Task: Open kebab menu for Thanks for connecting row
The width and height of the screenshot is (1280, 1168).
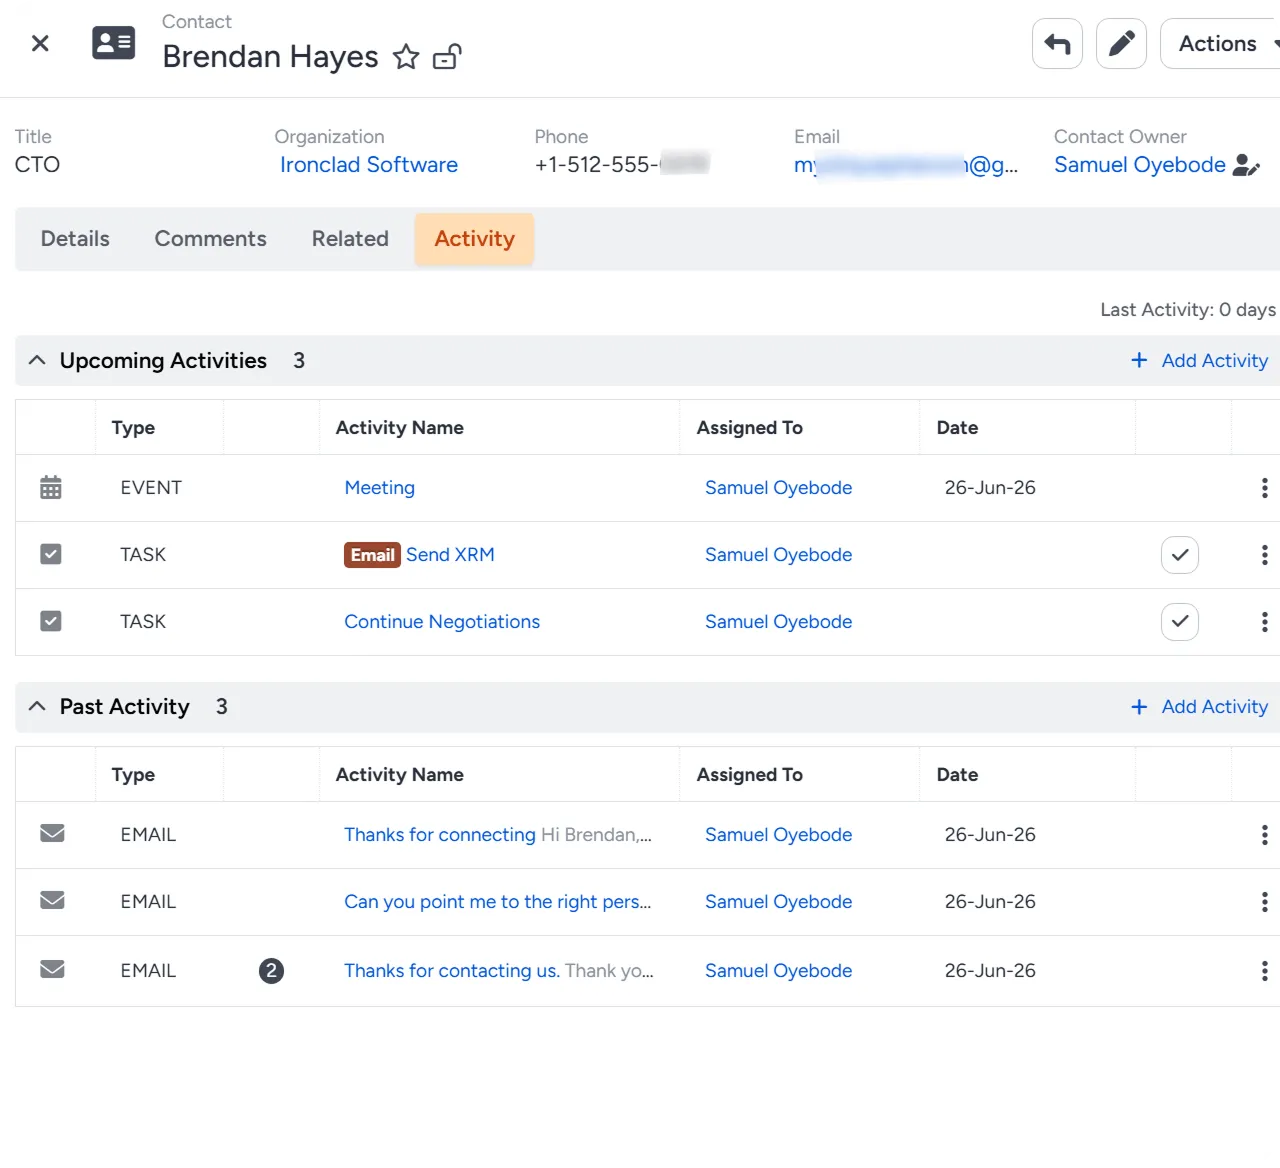Action: click(1264, 835)
